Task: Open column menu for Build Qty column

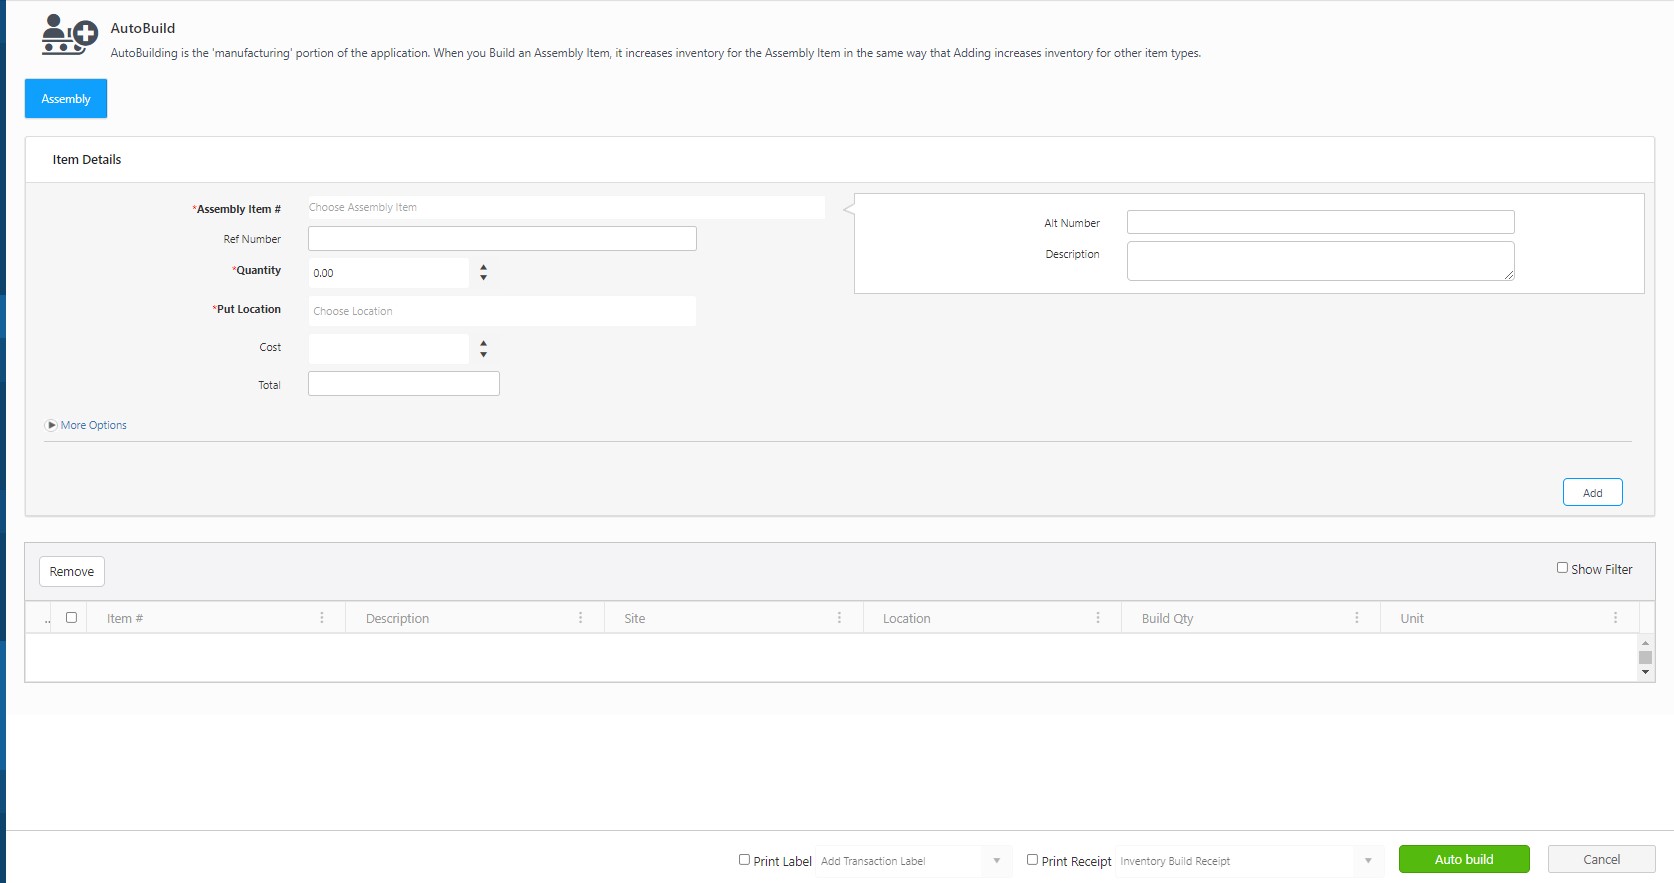Action: tap(1357, 618)
